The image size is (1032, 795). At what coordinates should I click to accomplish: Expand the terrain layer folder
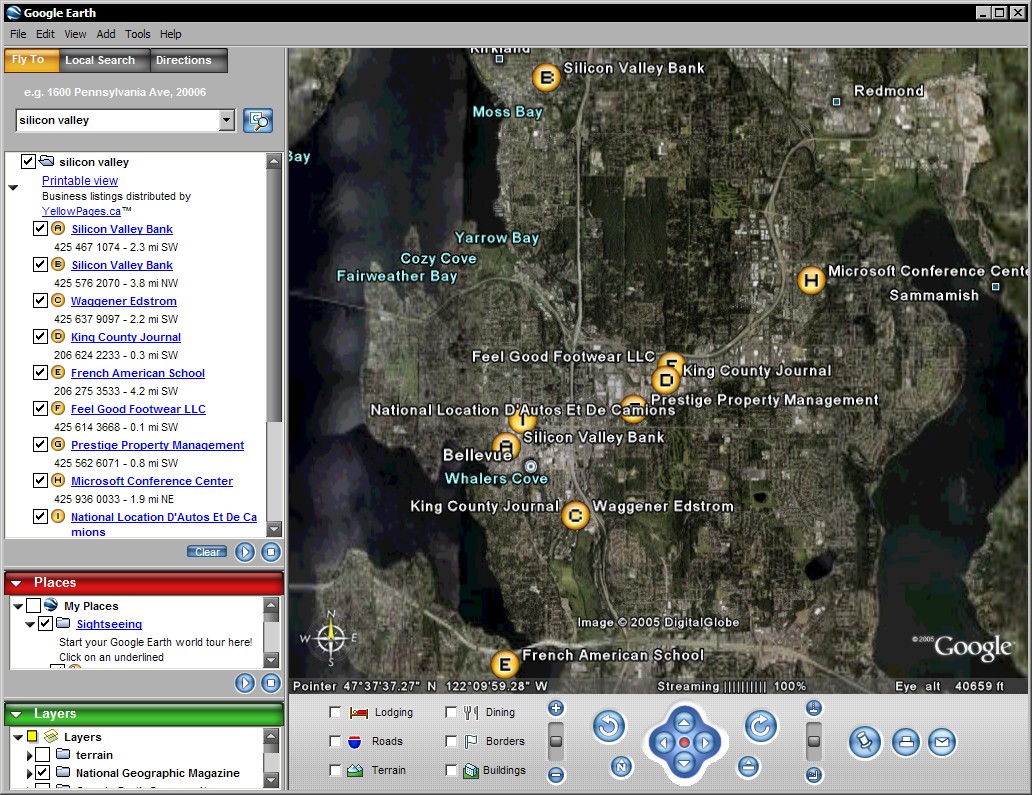coord(30,755)
